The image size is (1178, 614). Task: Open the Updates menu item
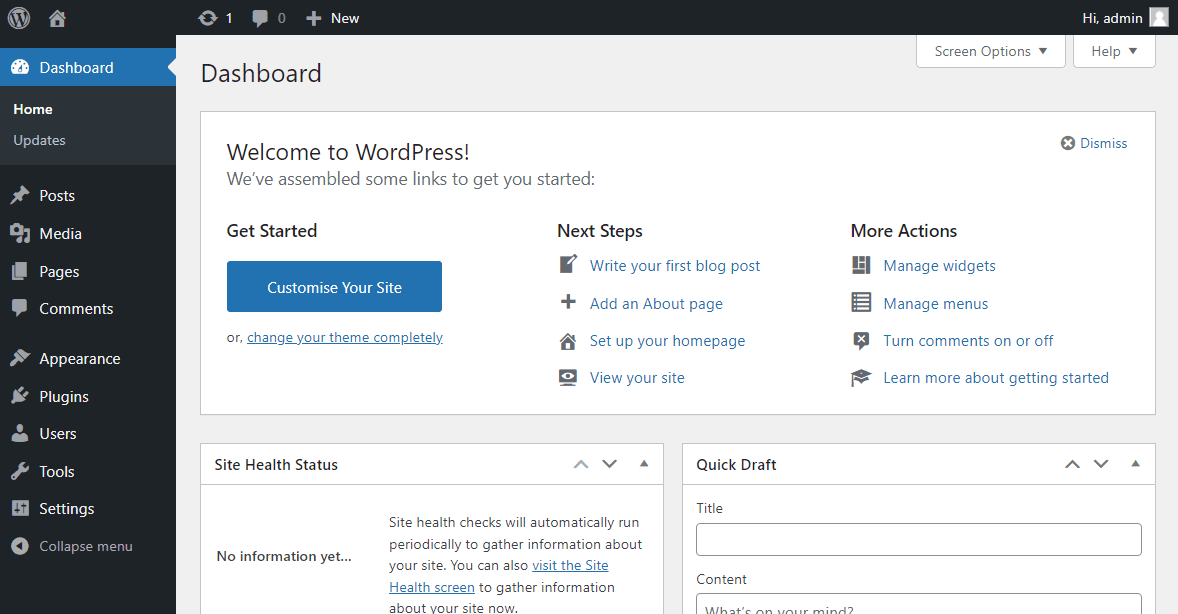tap(39, 140)
